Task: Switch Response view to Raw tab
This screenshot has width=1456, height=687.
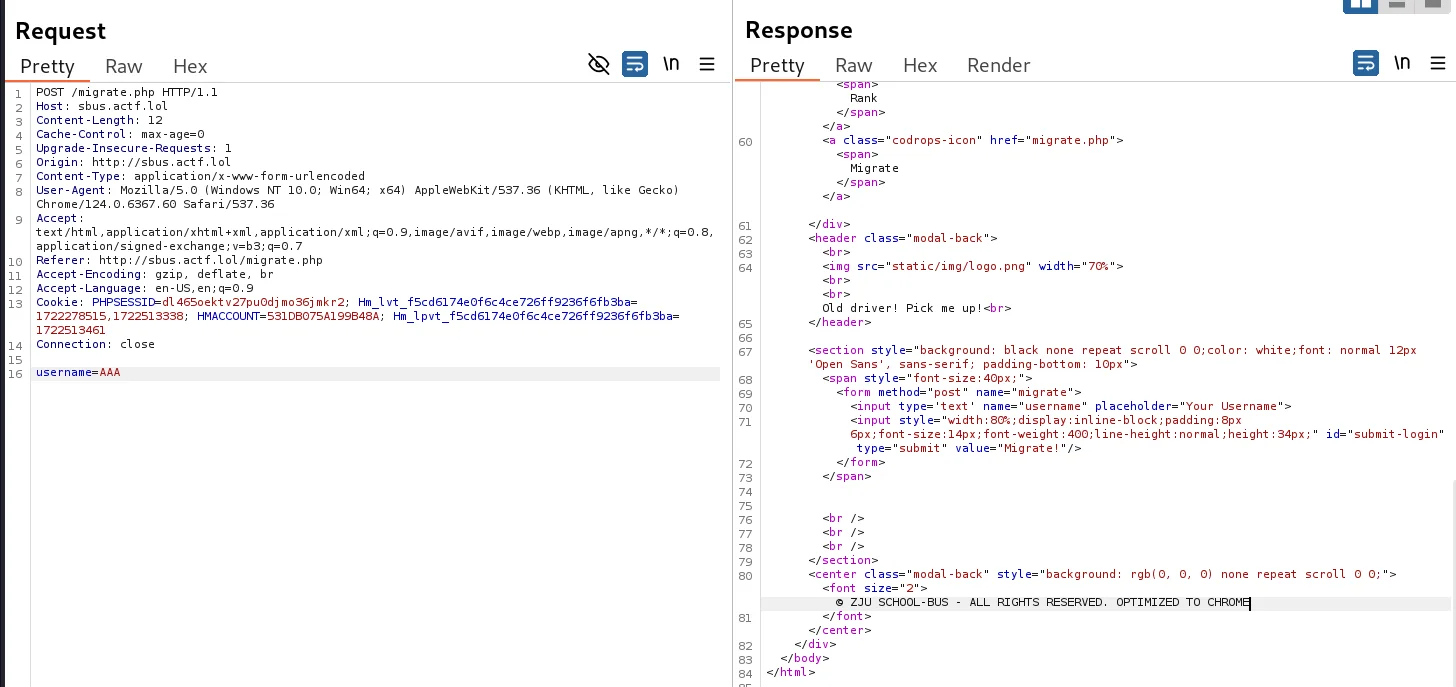Action: (853, 65)
